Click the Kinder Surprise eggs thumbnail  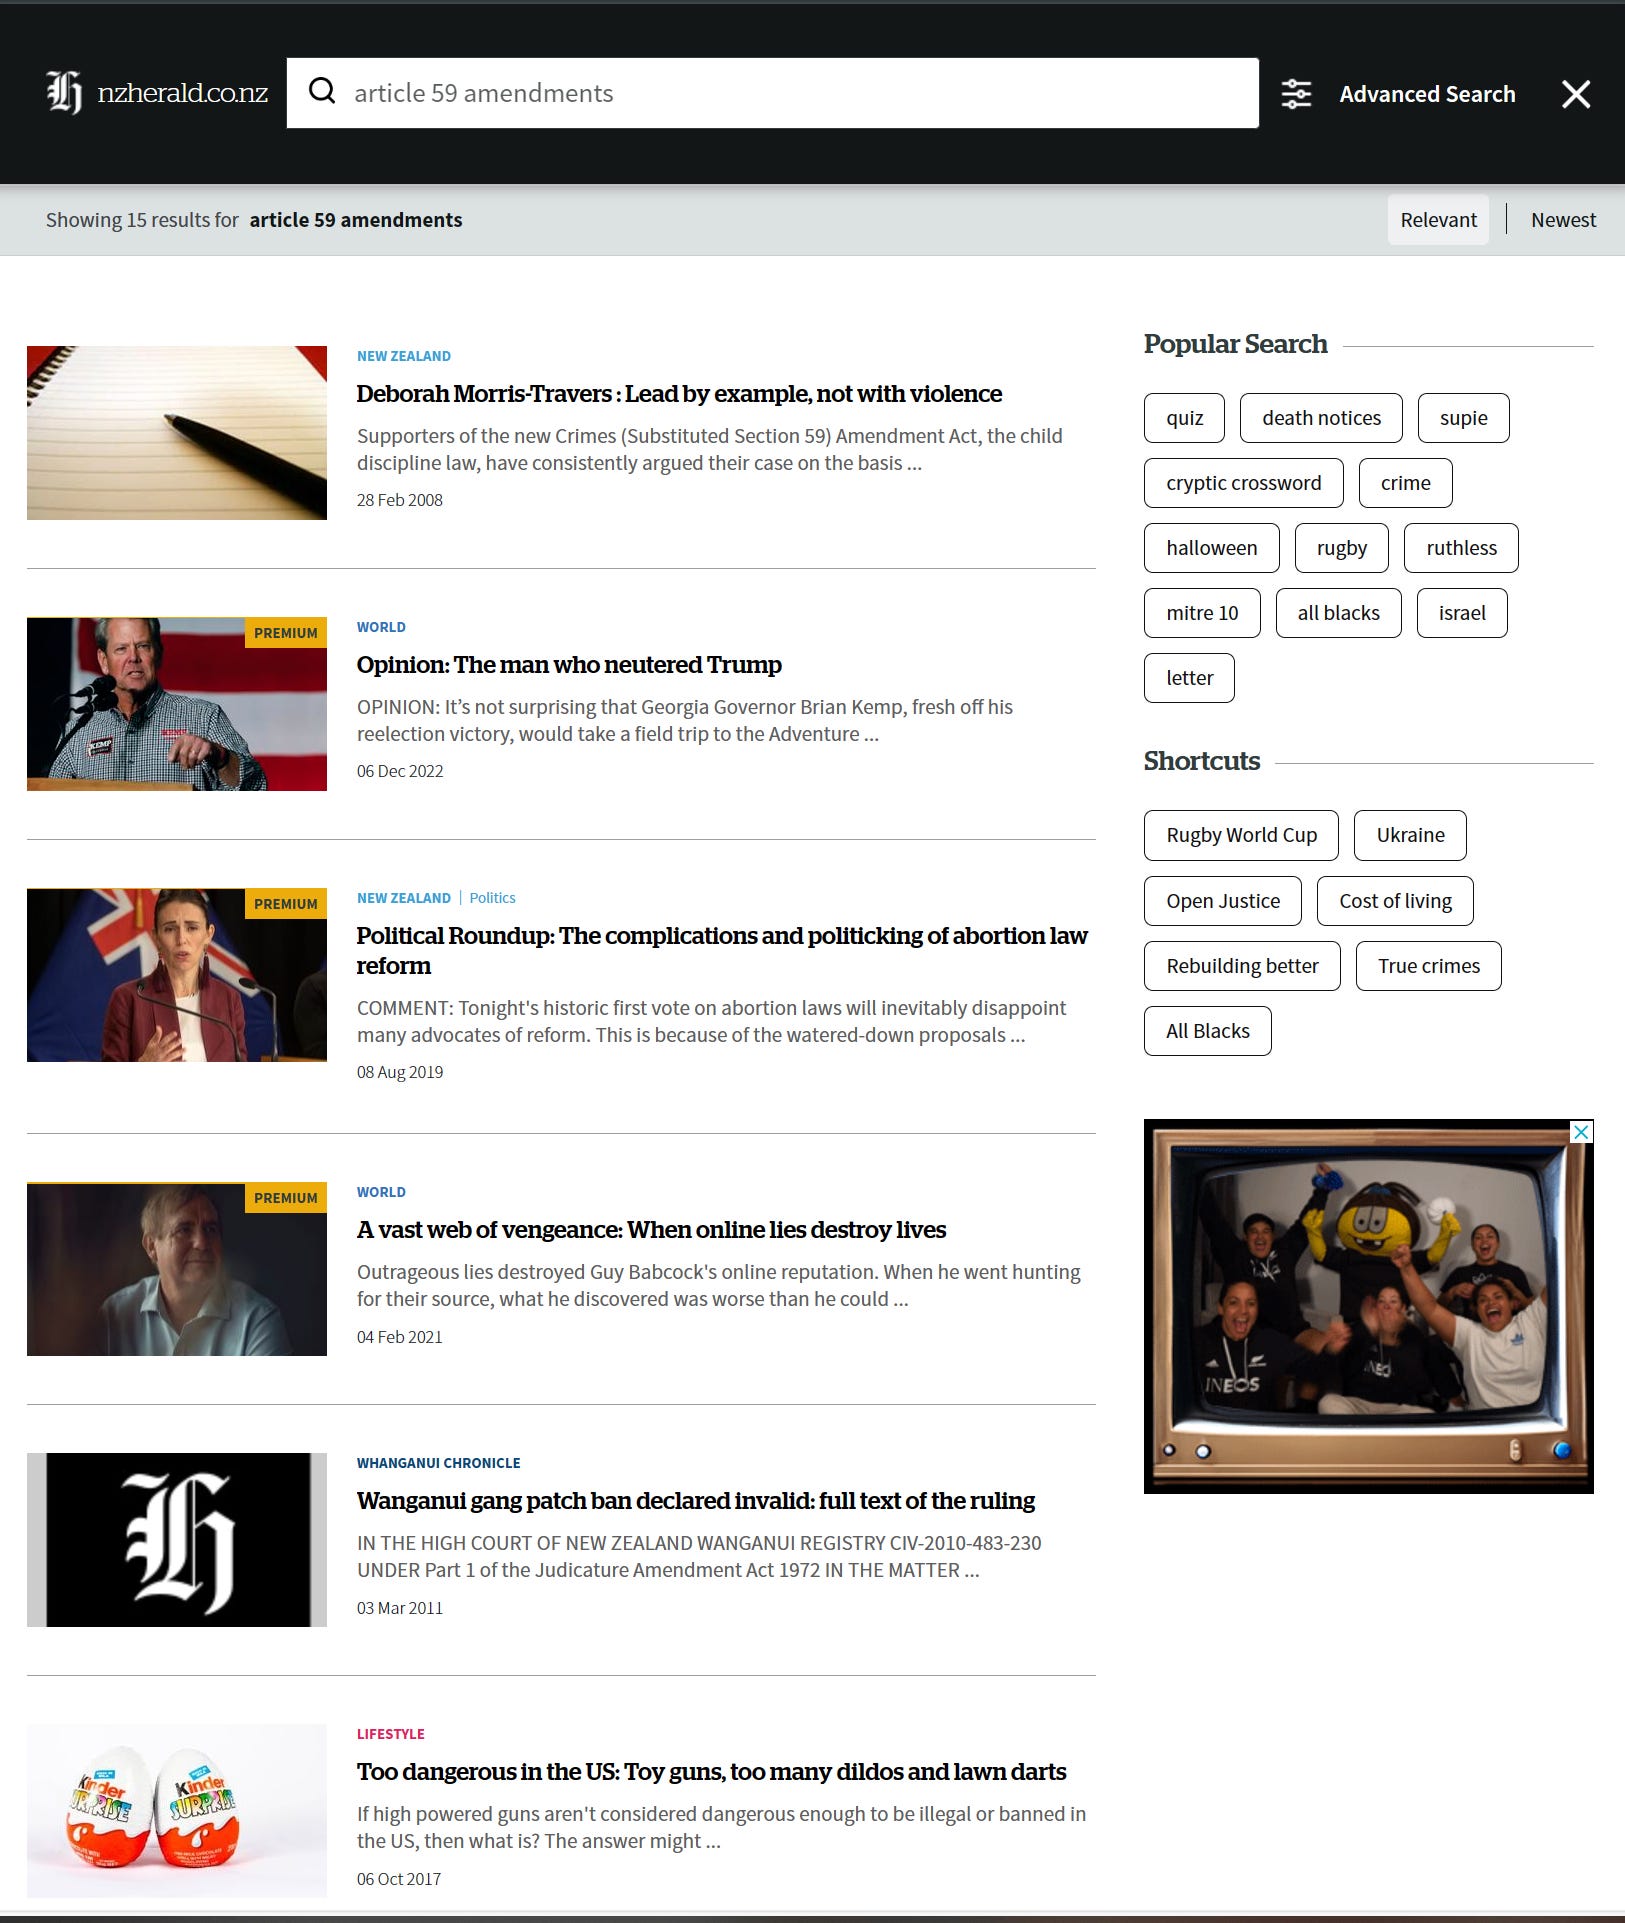point(177,1811)
